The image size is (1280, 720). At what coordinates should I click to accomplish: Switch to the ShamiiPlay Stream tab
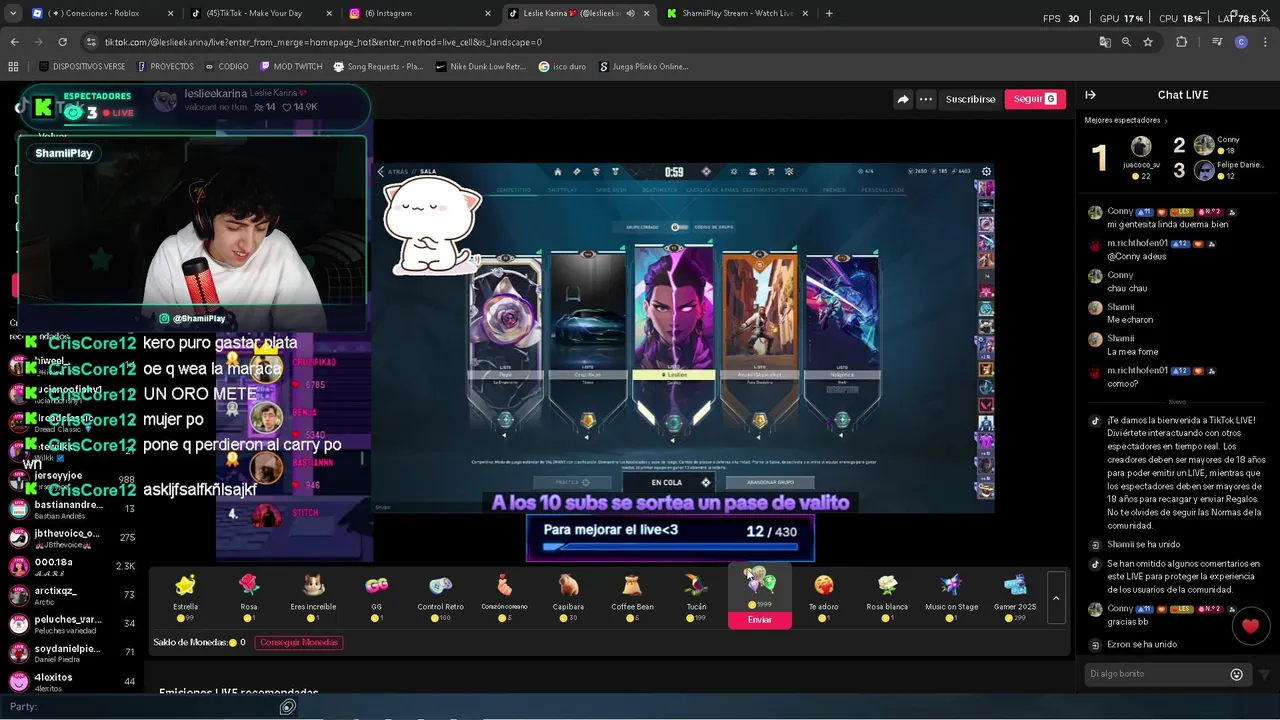click(735, 13)
